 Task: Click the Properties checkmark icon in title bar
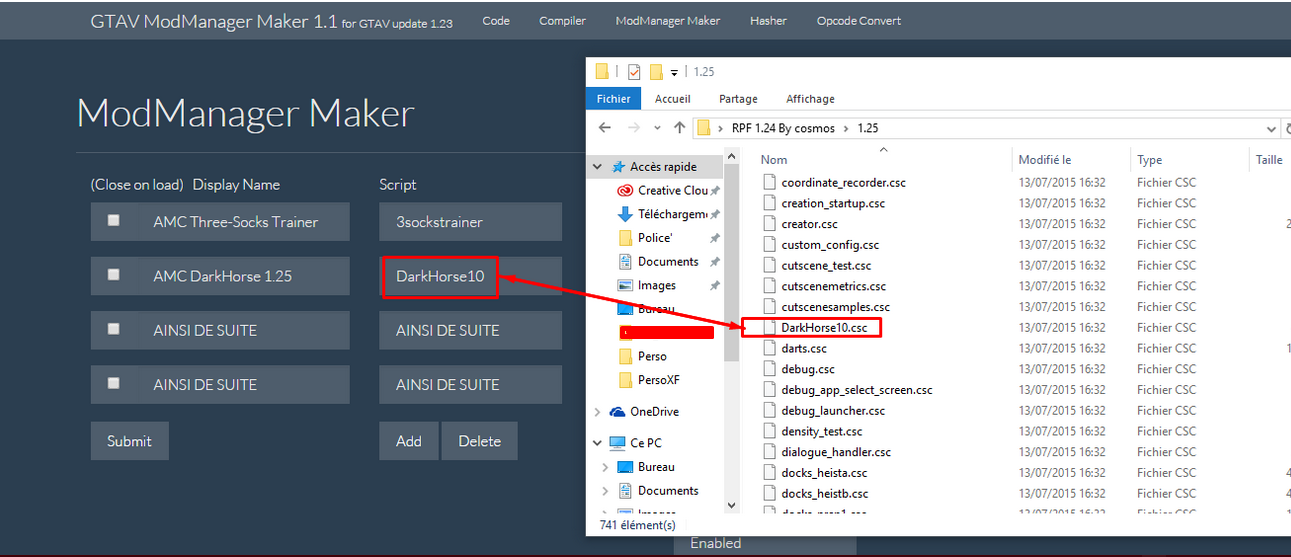point(633,71)
